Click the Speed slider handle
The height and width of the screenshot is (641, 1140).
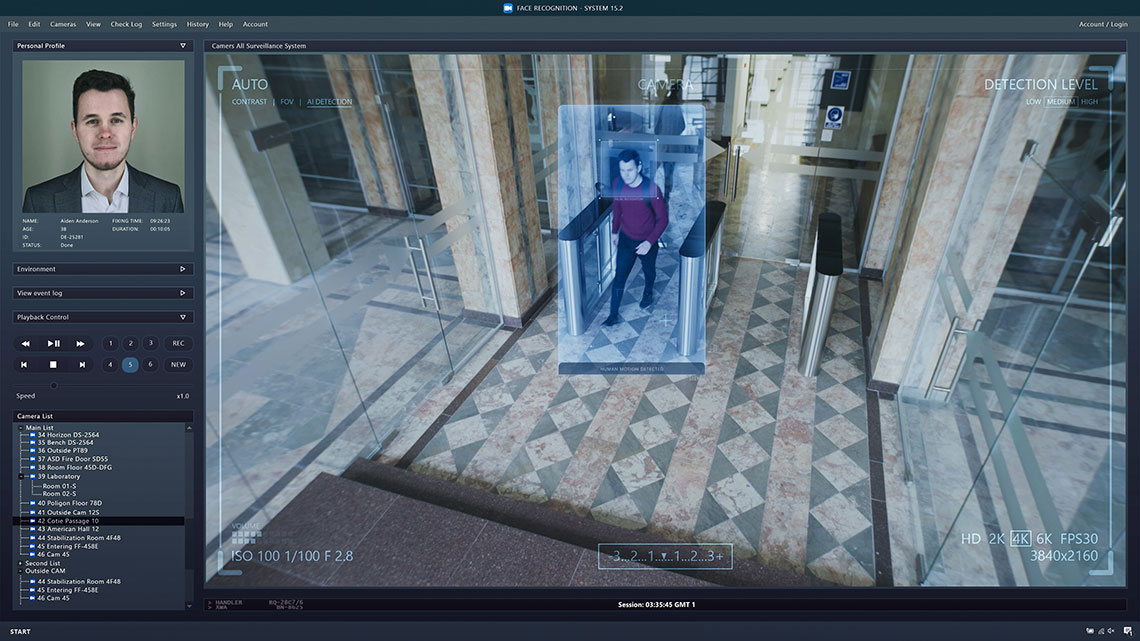click(54, 385)
